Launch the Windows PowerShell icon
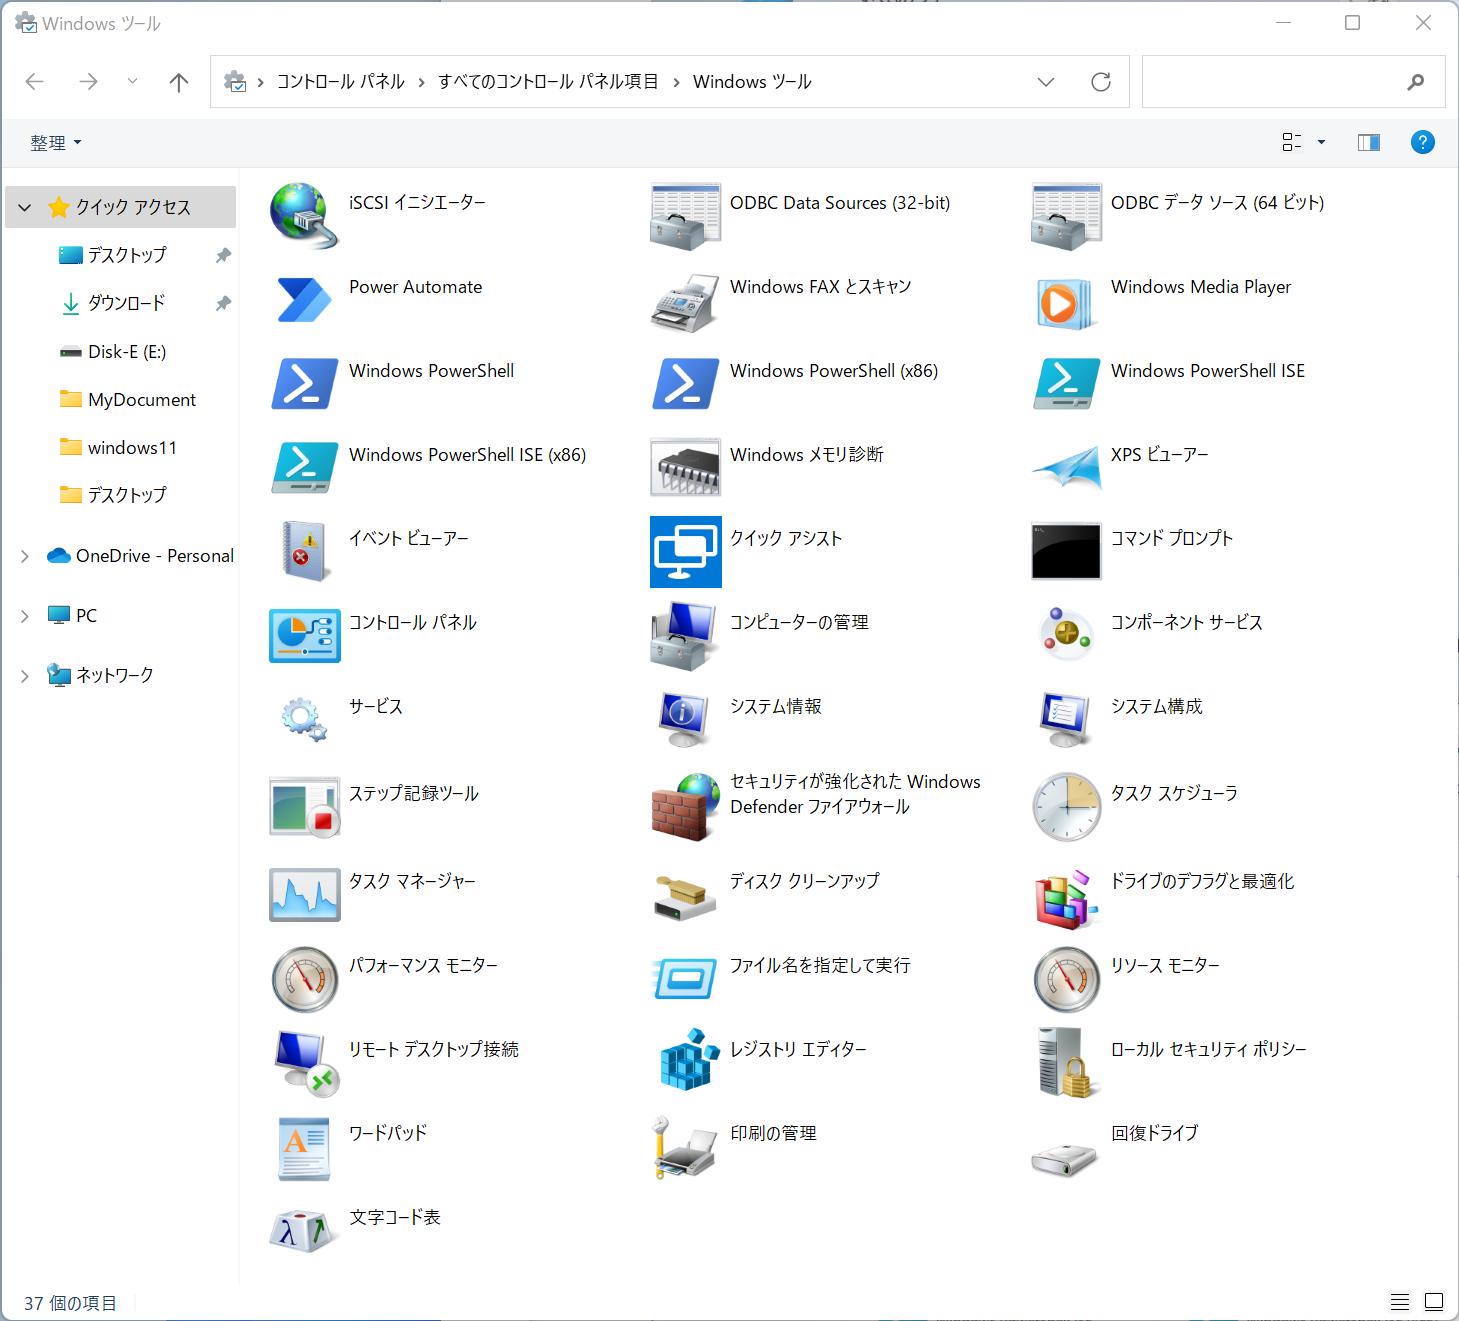1459x1321 pixels. point(304,384)
